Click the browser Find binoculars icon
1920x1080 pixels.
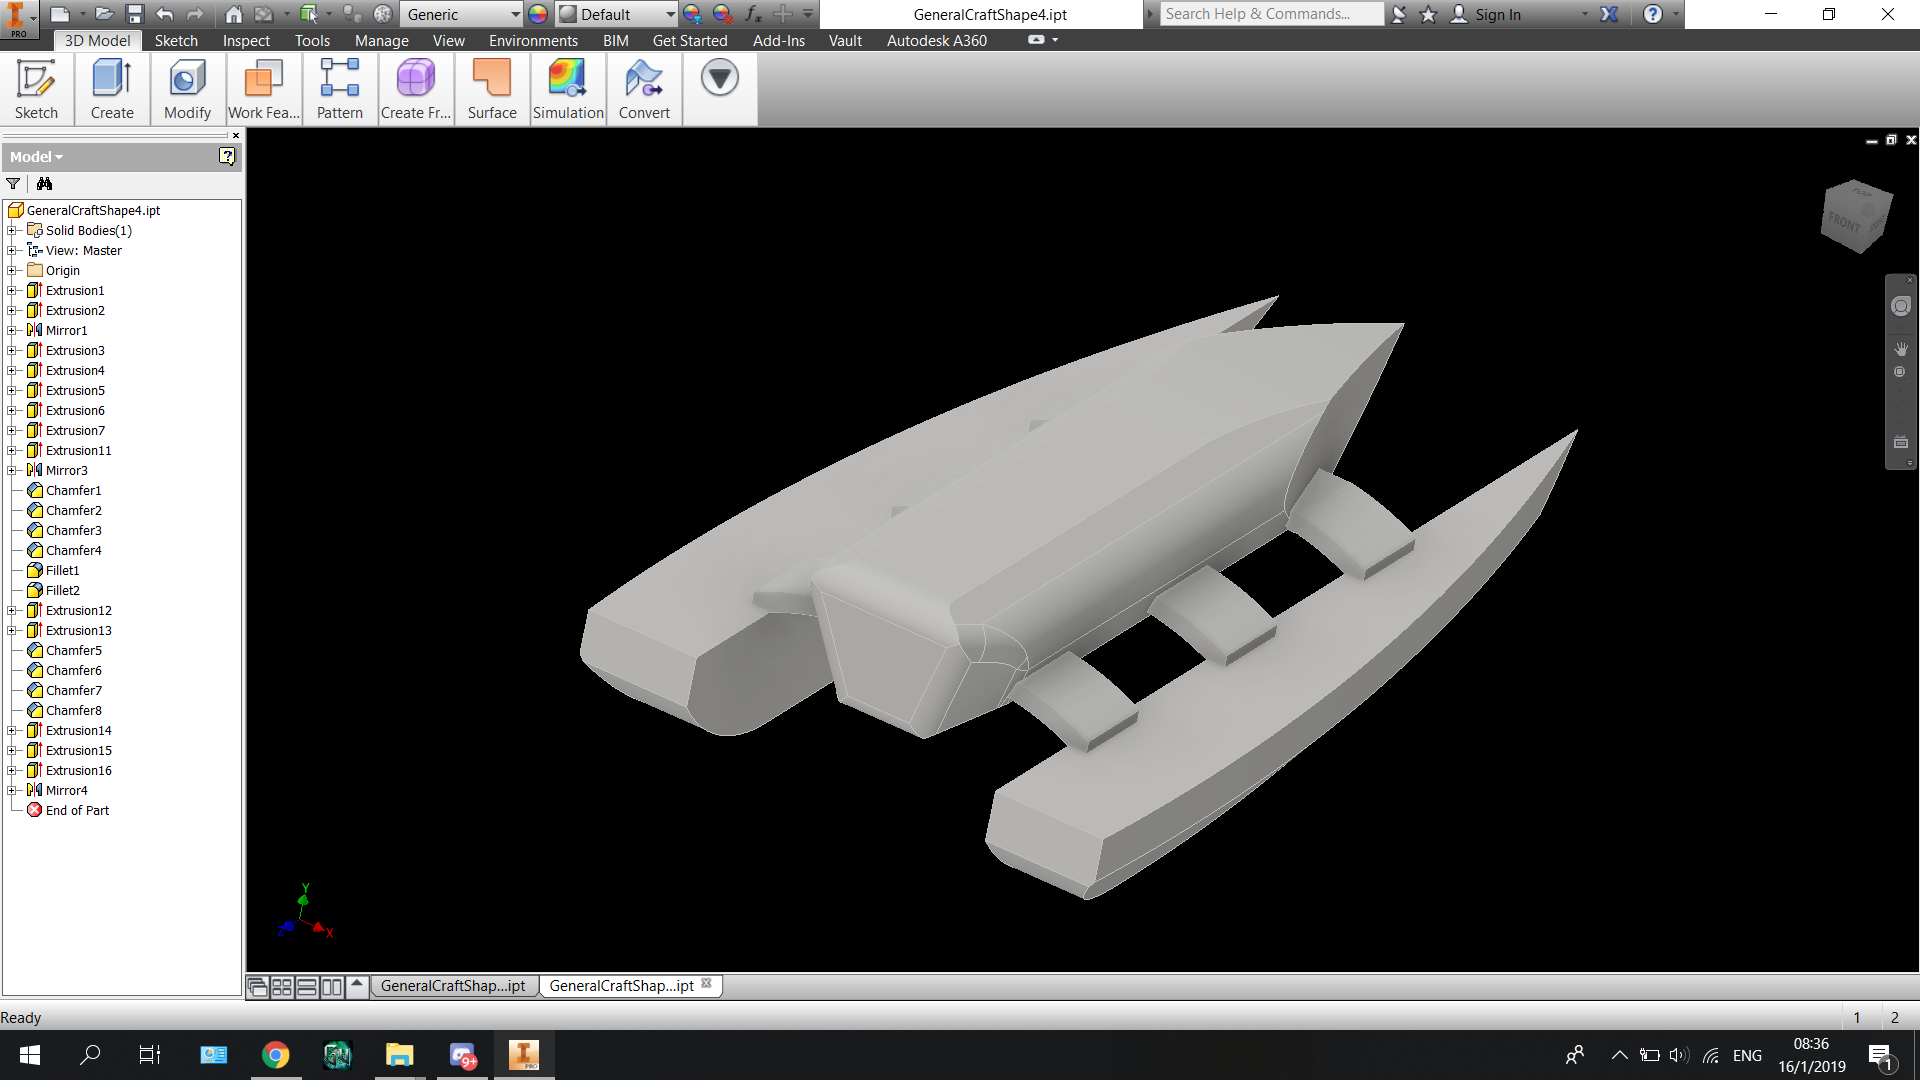44,184
